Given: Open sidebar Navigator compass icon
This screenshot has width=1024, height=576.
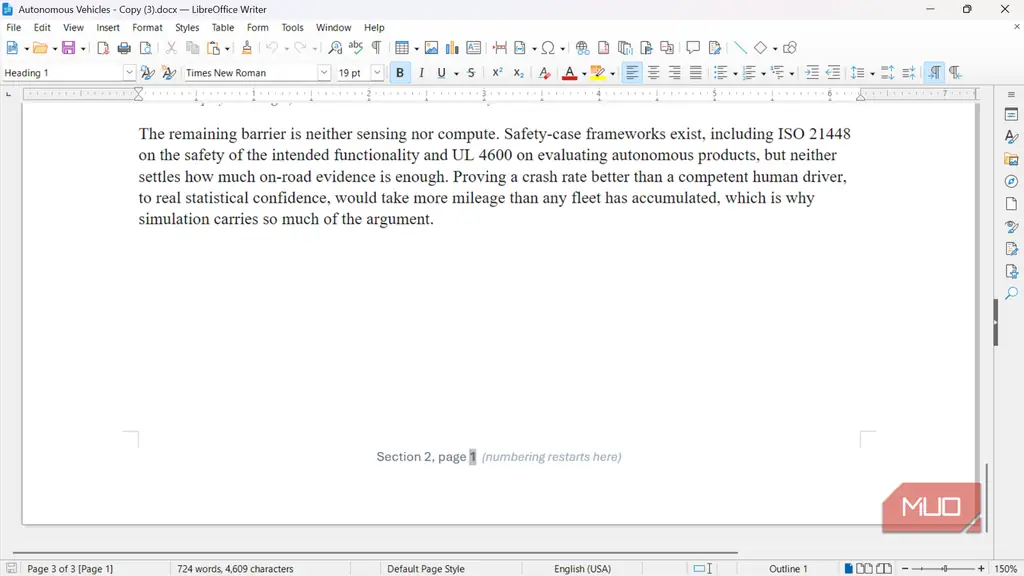Looking at the screenshot, I should (x=1011, y=182).
